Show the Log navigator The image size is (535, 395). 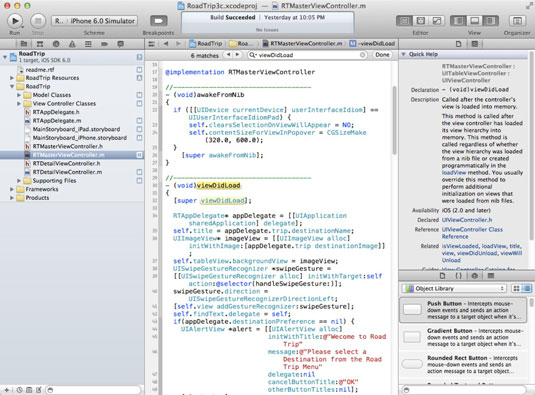coord(120,44)
